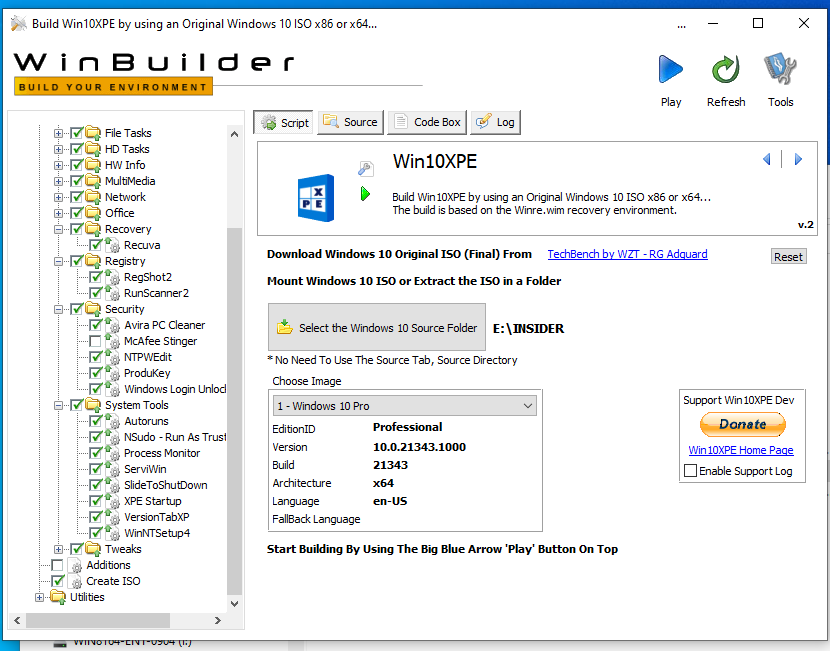This screenshot has height=651, width=830.
Task: Click the RegShot2 script icon
Action: pyautogui.click(x=112, y=277)
